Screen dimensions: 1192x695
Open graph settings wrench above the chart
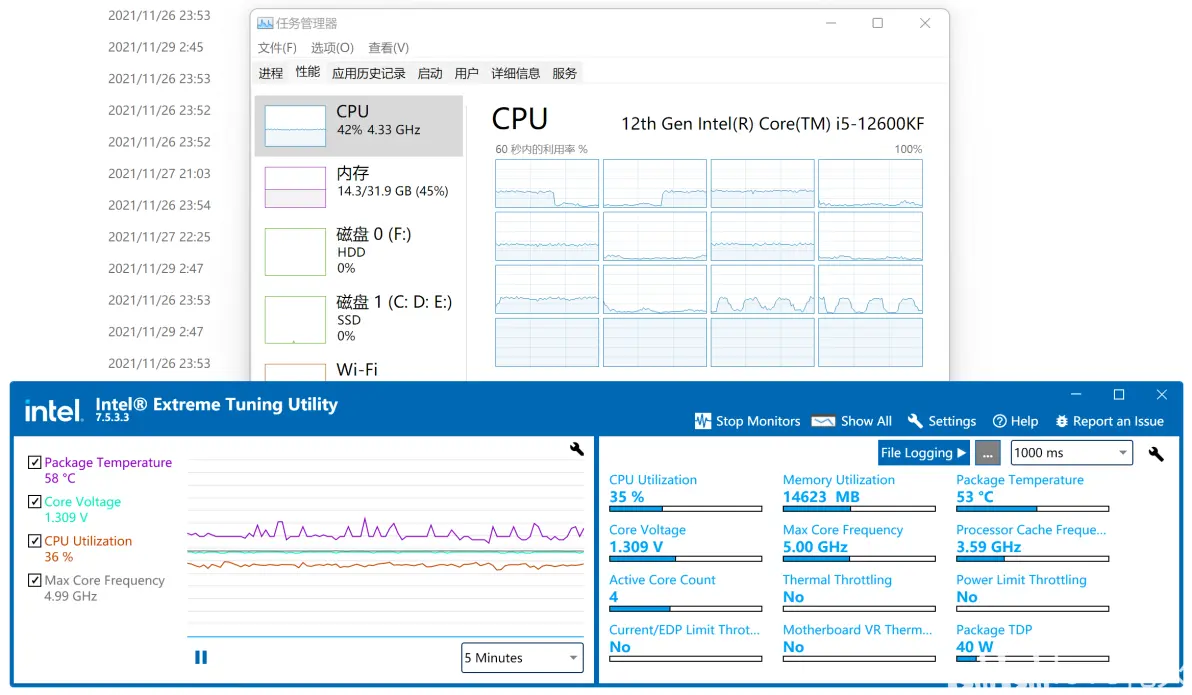(x=576, y=449)
